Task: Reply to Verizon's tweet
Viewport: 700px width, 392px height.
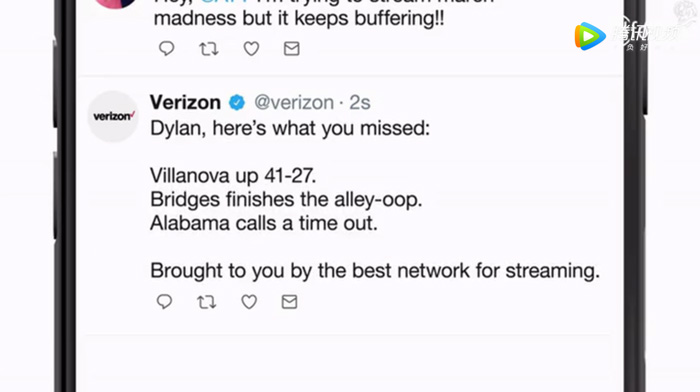Action: pyautogui.click(x=164, y=302)
